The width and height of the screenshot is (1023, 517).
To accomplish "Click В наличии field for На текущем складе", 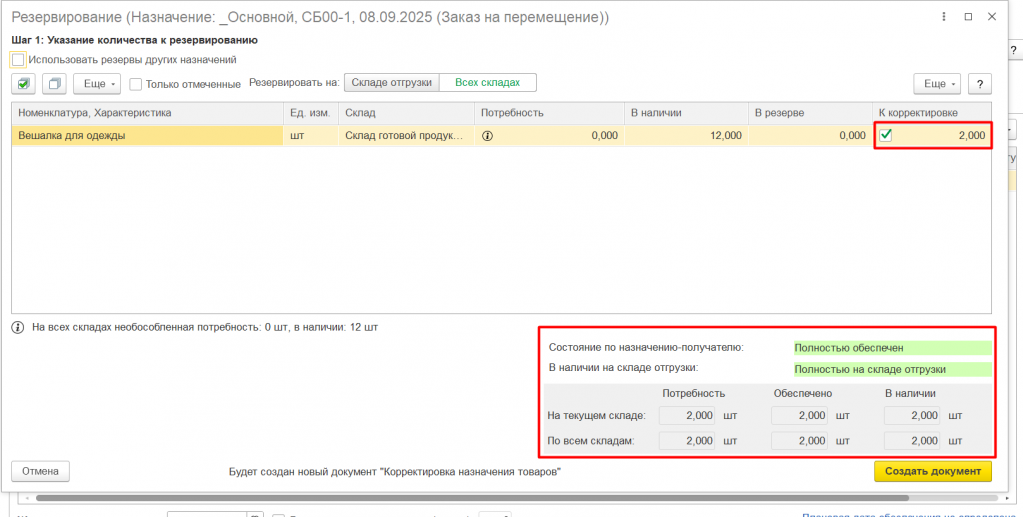I will (912, 416).
